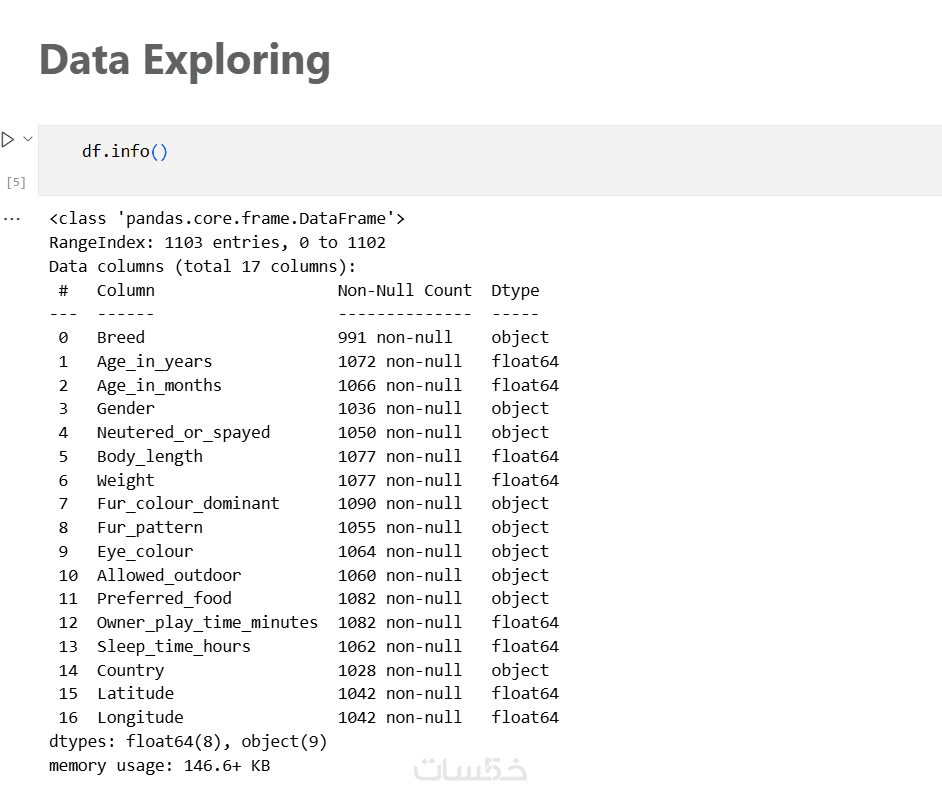This screenshot has width=942, height=797.
Task: Click the Data Exploring heading
Action: (185, 60)
